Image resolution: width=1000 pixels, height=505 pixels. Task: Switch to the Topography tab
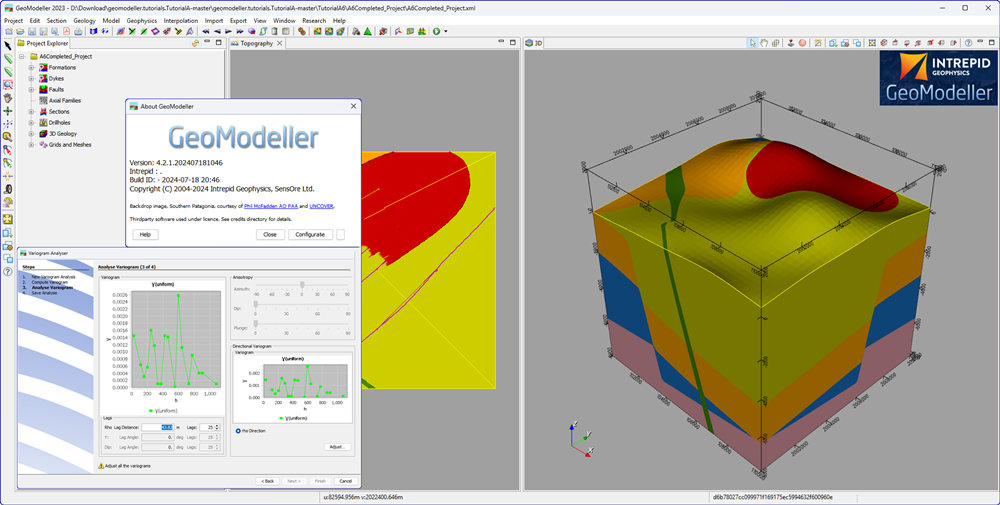click(x=256, y=43)
